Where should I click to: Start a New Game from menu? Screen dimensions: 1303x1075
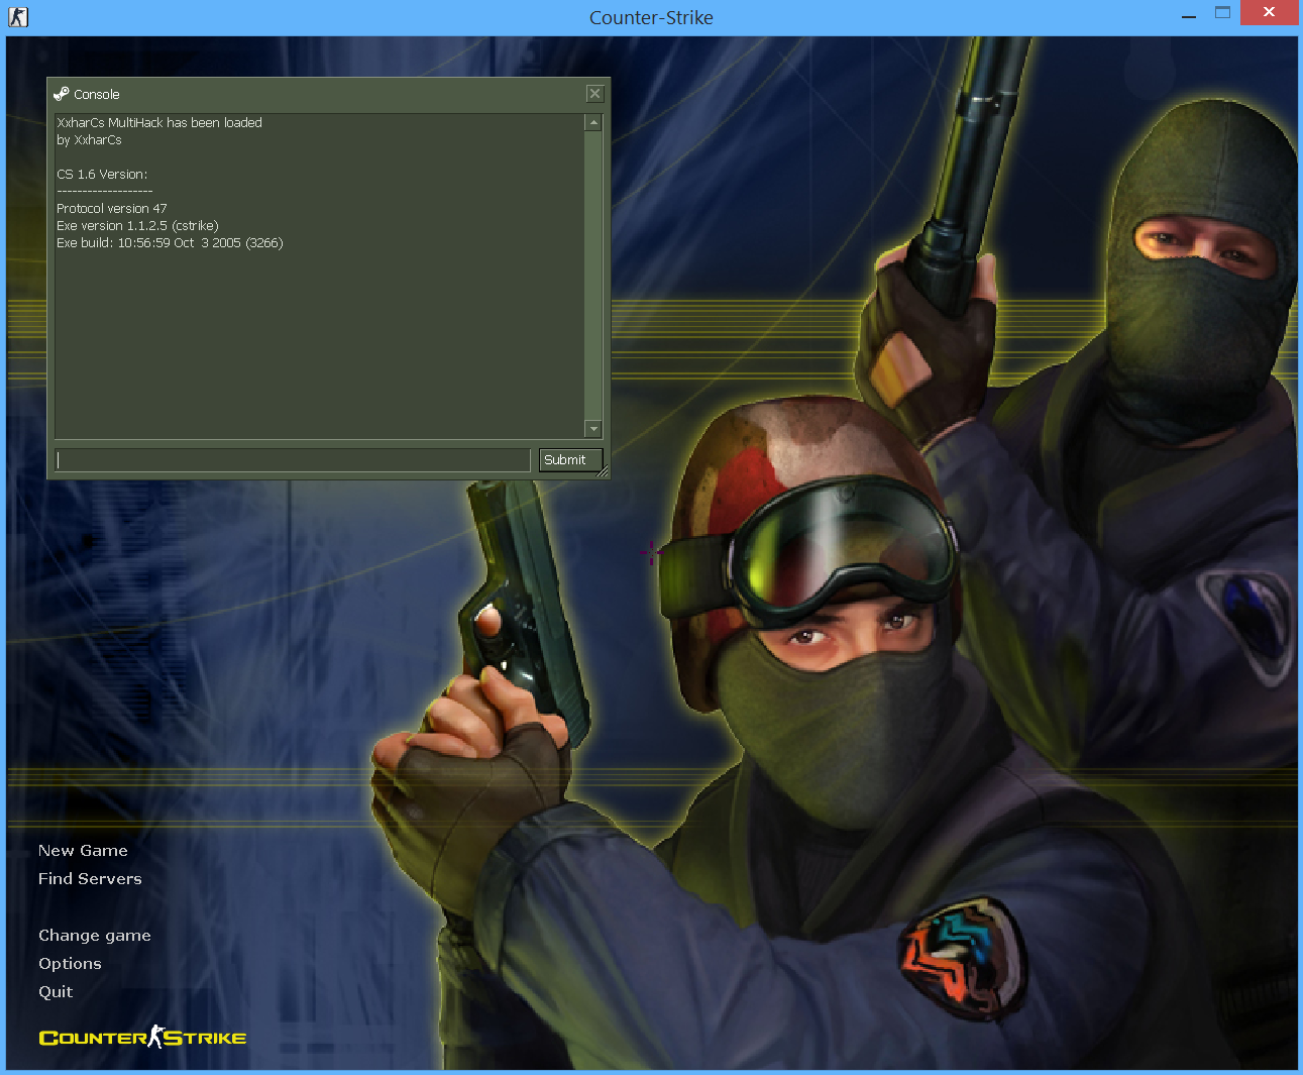[83, 851]
